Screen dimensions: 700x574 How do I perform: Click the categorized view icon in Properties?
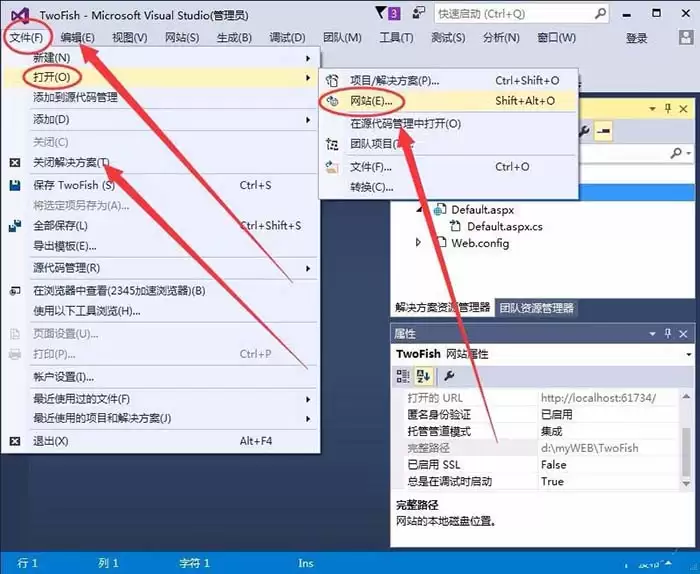tap(403, 376)
